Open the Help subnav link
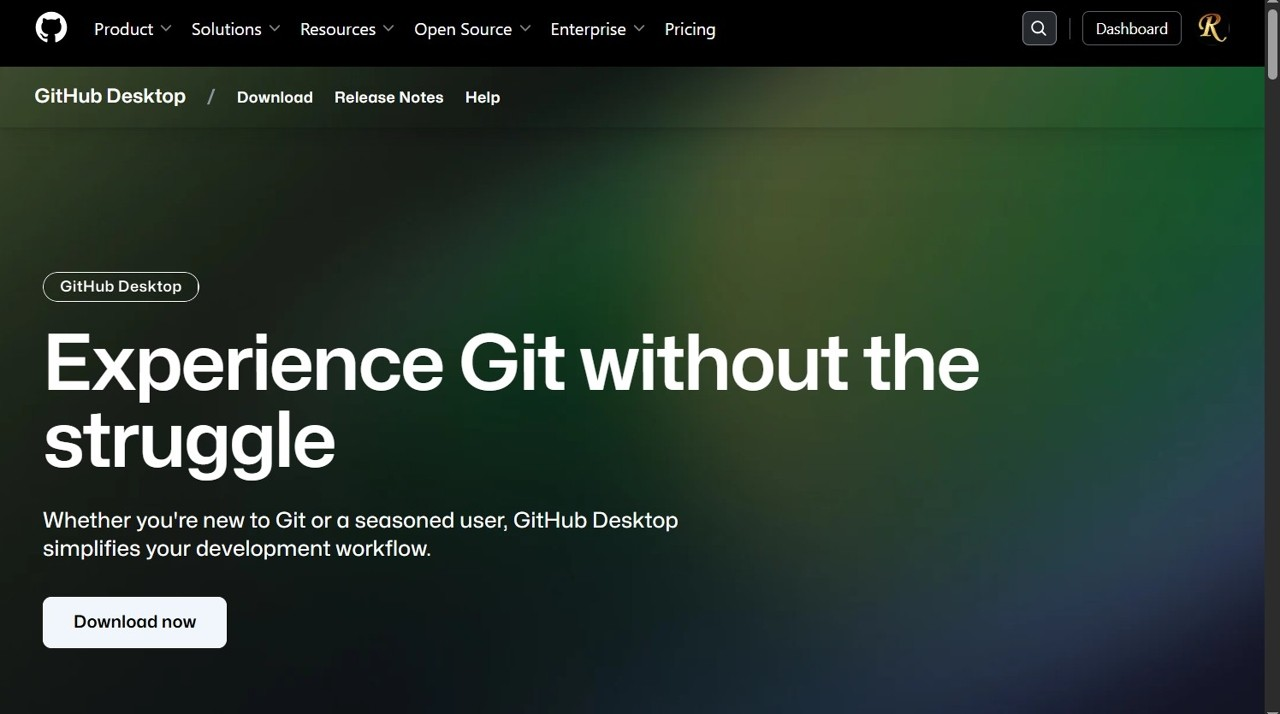 (482, 97)
